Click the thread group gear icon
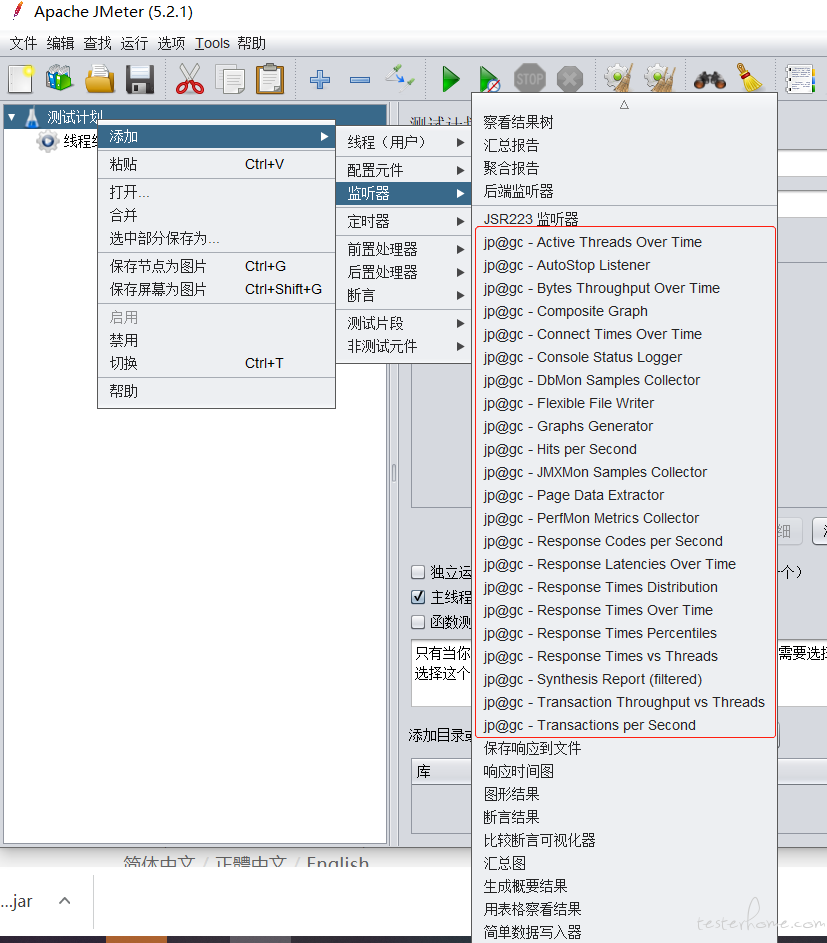This screenshot has width=827, height=943. (x=48, y=141)
